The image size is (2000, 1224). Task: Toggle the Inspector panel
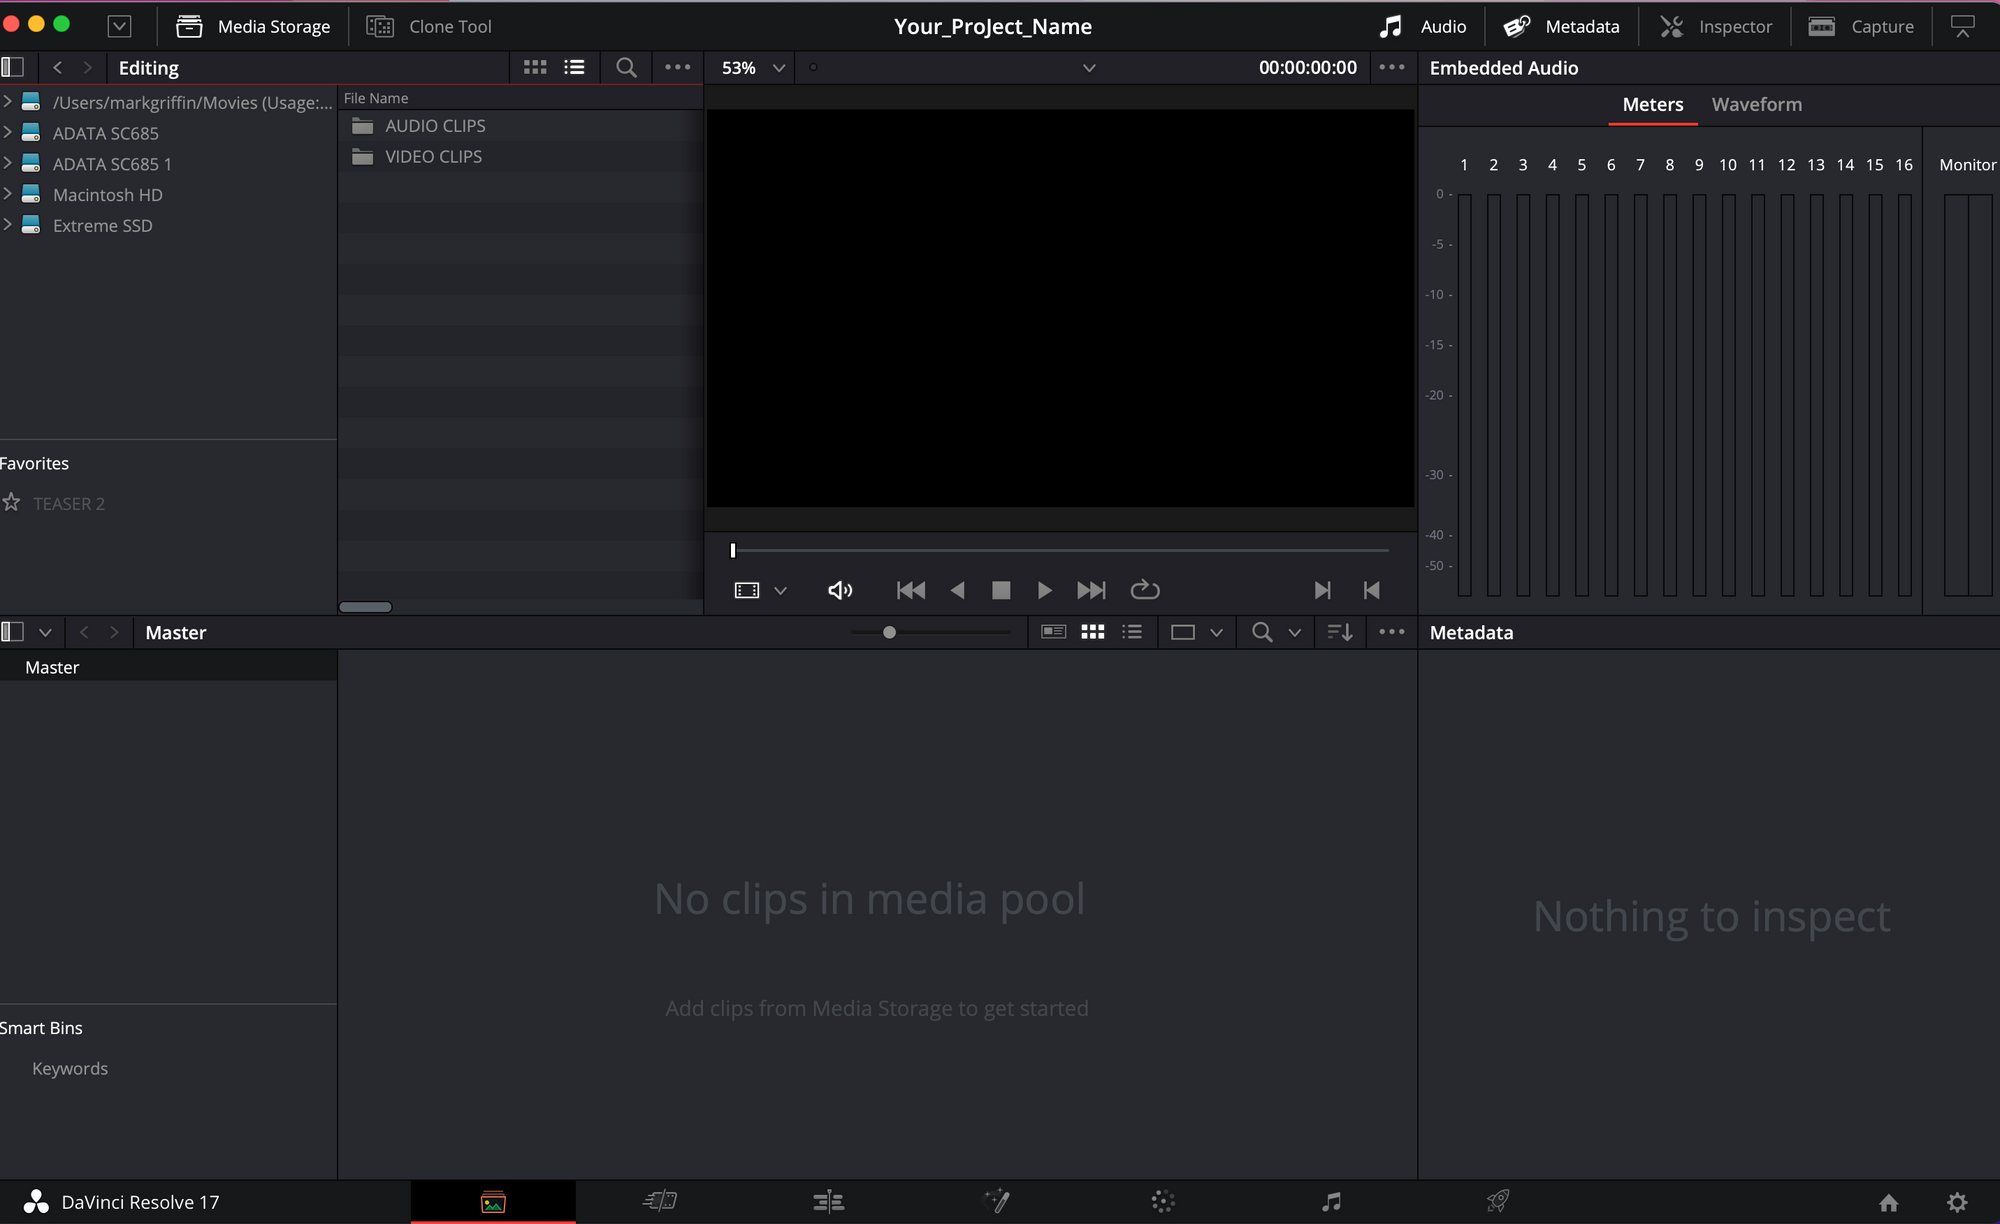(1716, 27)
